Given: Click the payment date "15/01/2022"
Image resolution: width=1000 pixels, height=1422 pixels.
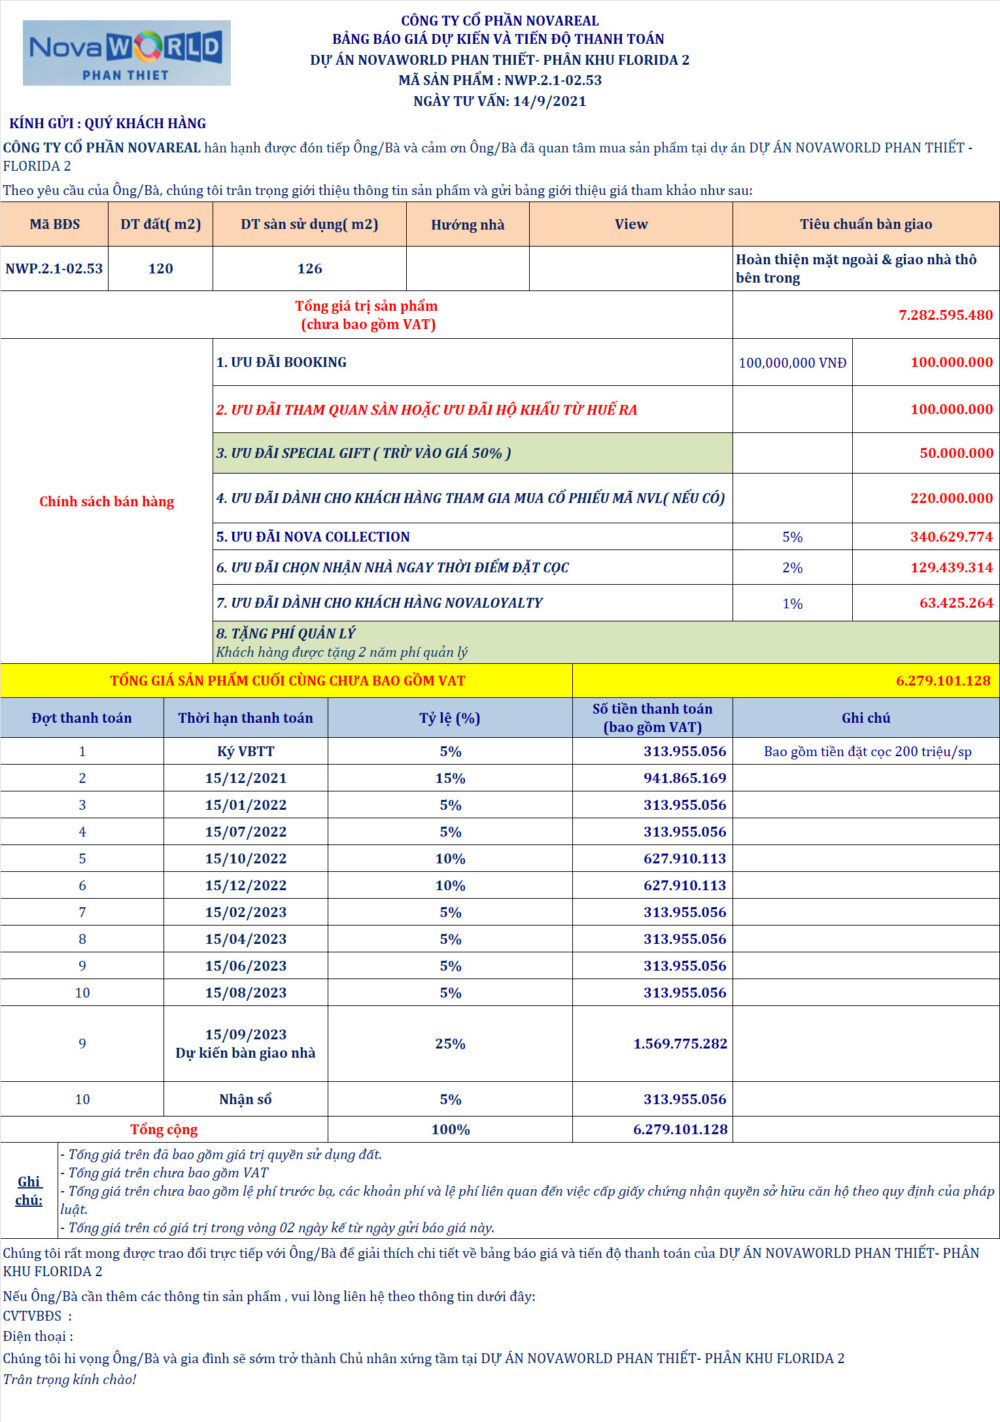Looking at the screenshot, I should (246, 805).
